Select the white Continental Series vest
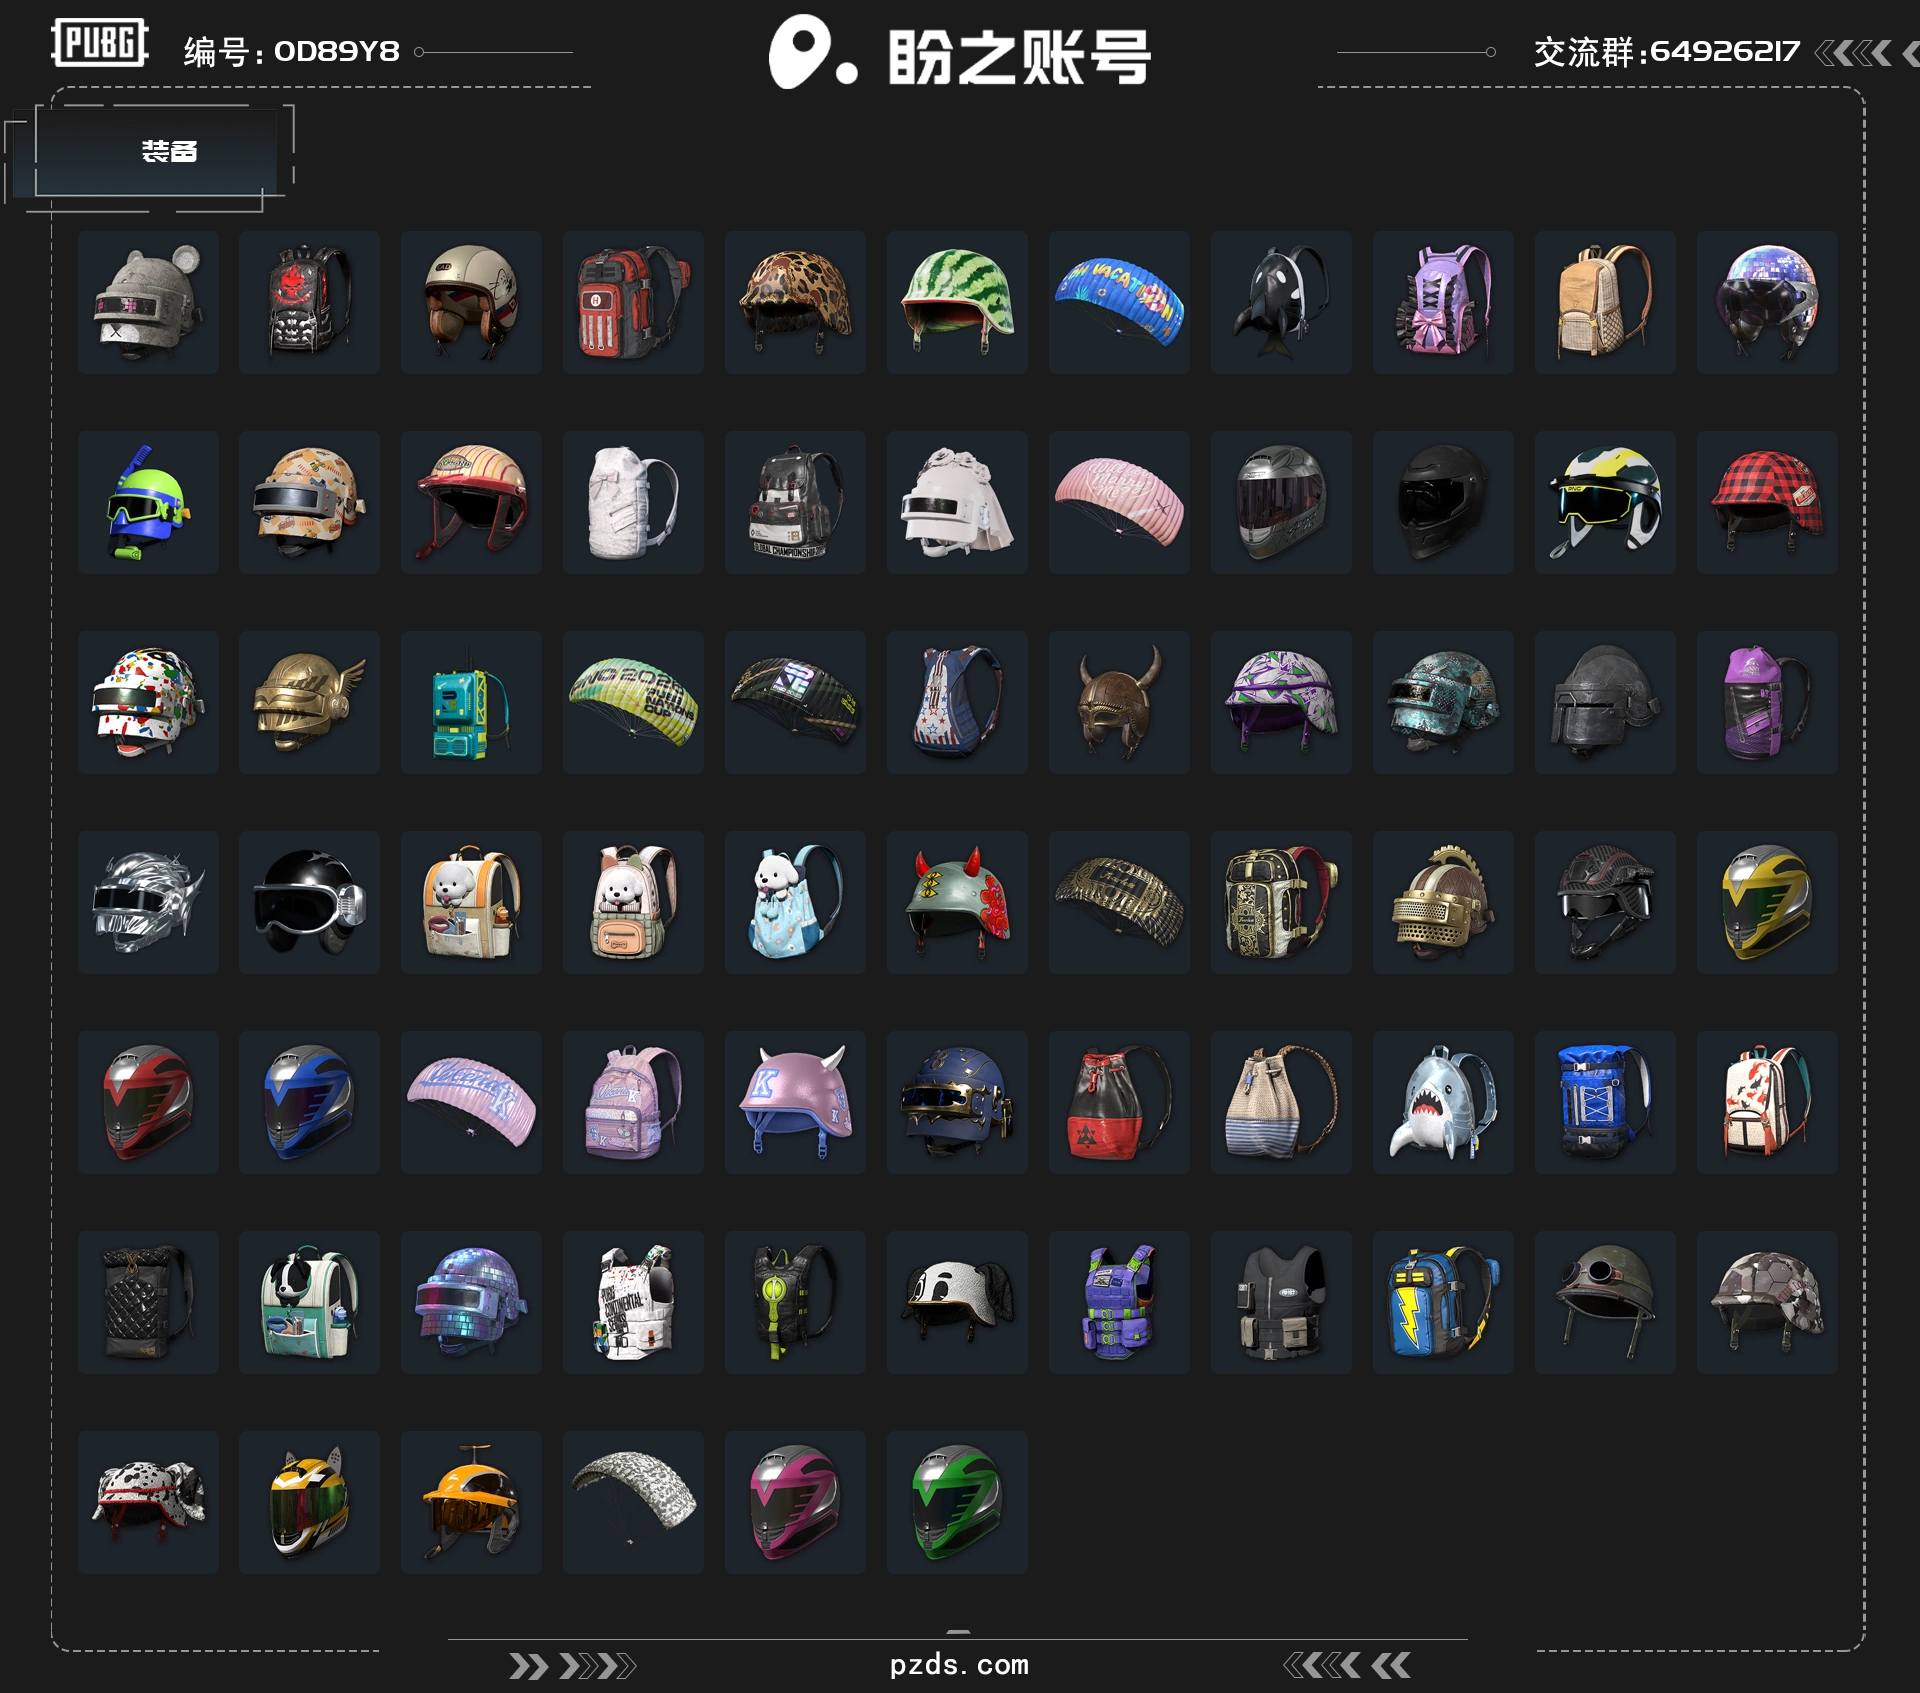Image resolution: width=1920 pixels, height=1693 pixels. click(633, 1302)
